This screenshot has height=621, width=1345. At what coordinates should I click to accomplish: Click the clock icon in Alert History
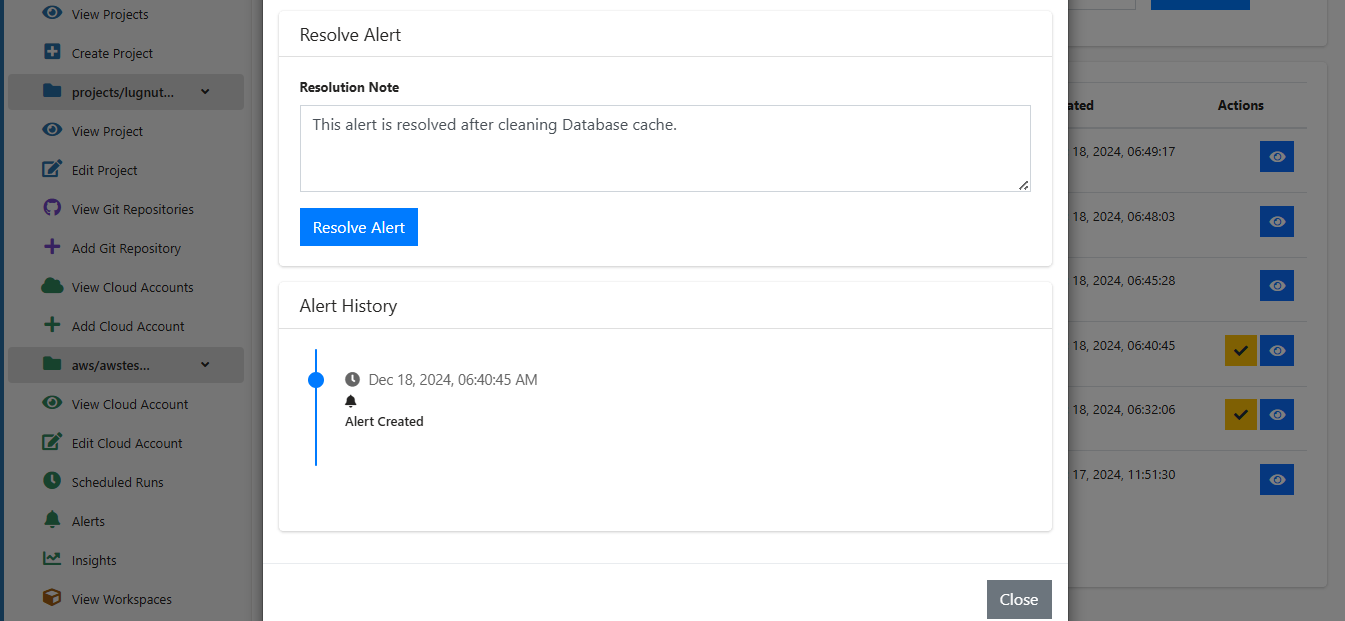352,380
